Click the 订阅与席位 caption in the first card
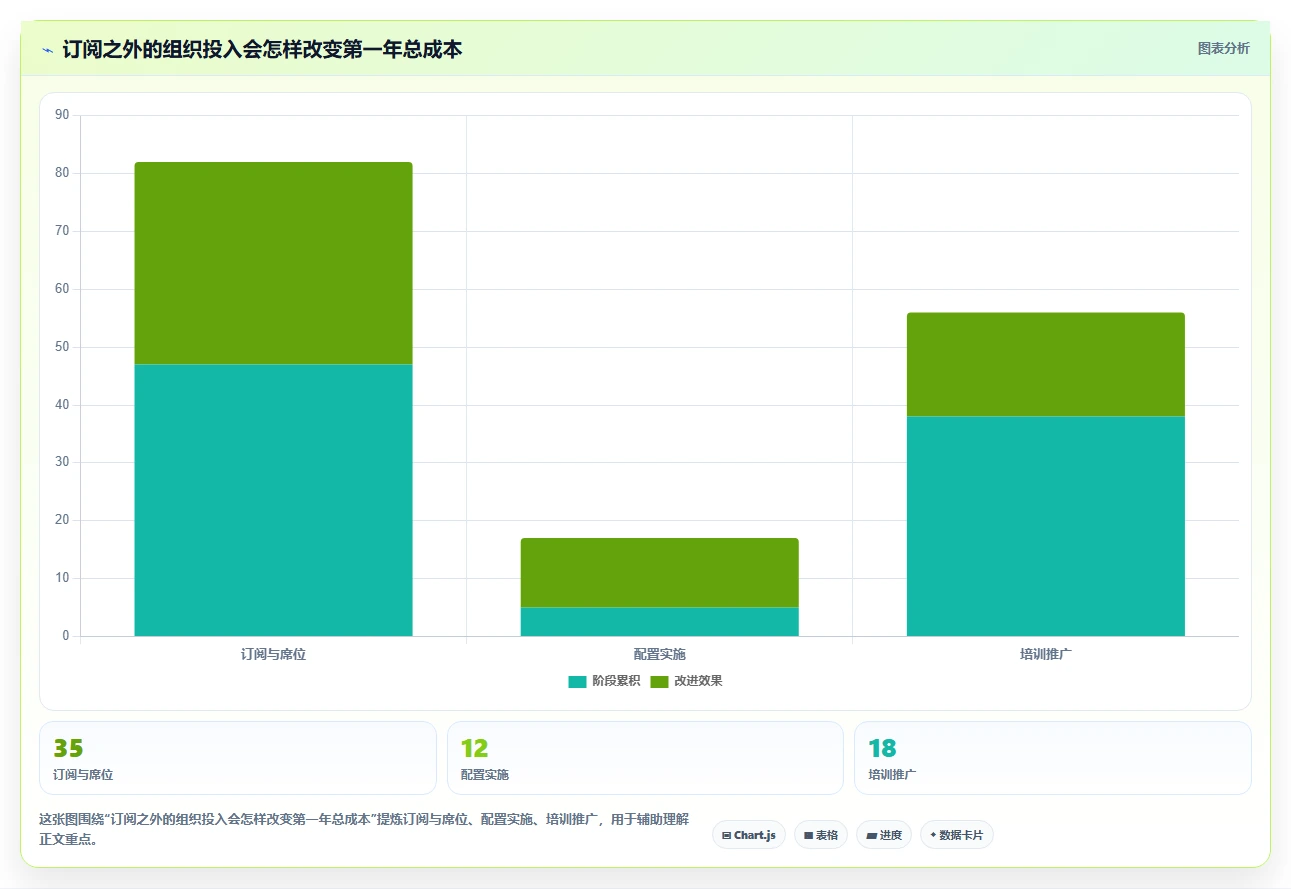Viewport: 1291px width, 889px height. click(x=83, y=775)
